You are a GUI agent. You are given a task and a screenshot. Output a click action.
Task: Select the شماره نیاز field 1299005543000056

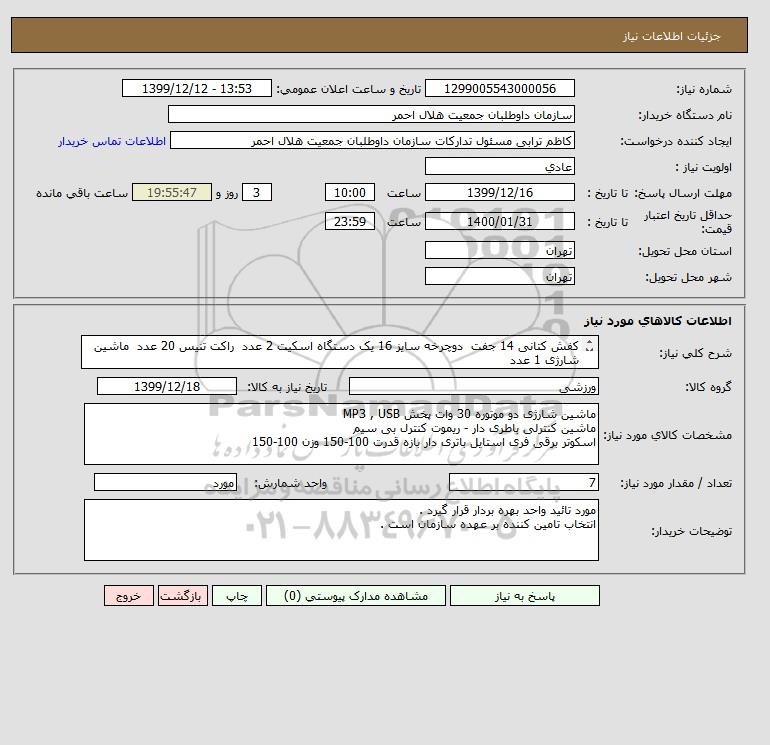(499, 89)
